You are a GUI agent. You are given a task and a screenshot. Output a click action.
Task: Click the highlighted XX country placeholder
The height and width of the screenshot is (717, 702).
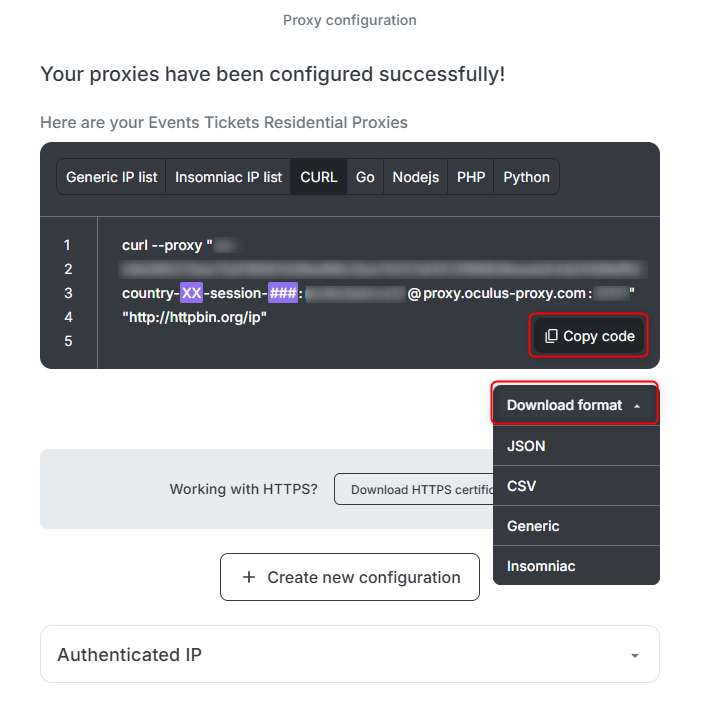tap(191, 293)
